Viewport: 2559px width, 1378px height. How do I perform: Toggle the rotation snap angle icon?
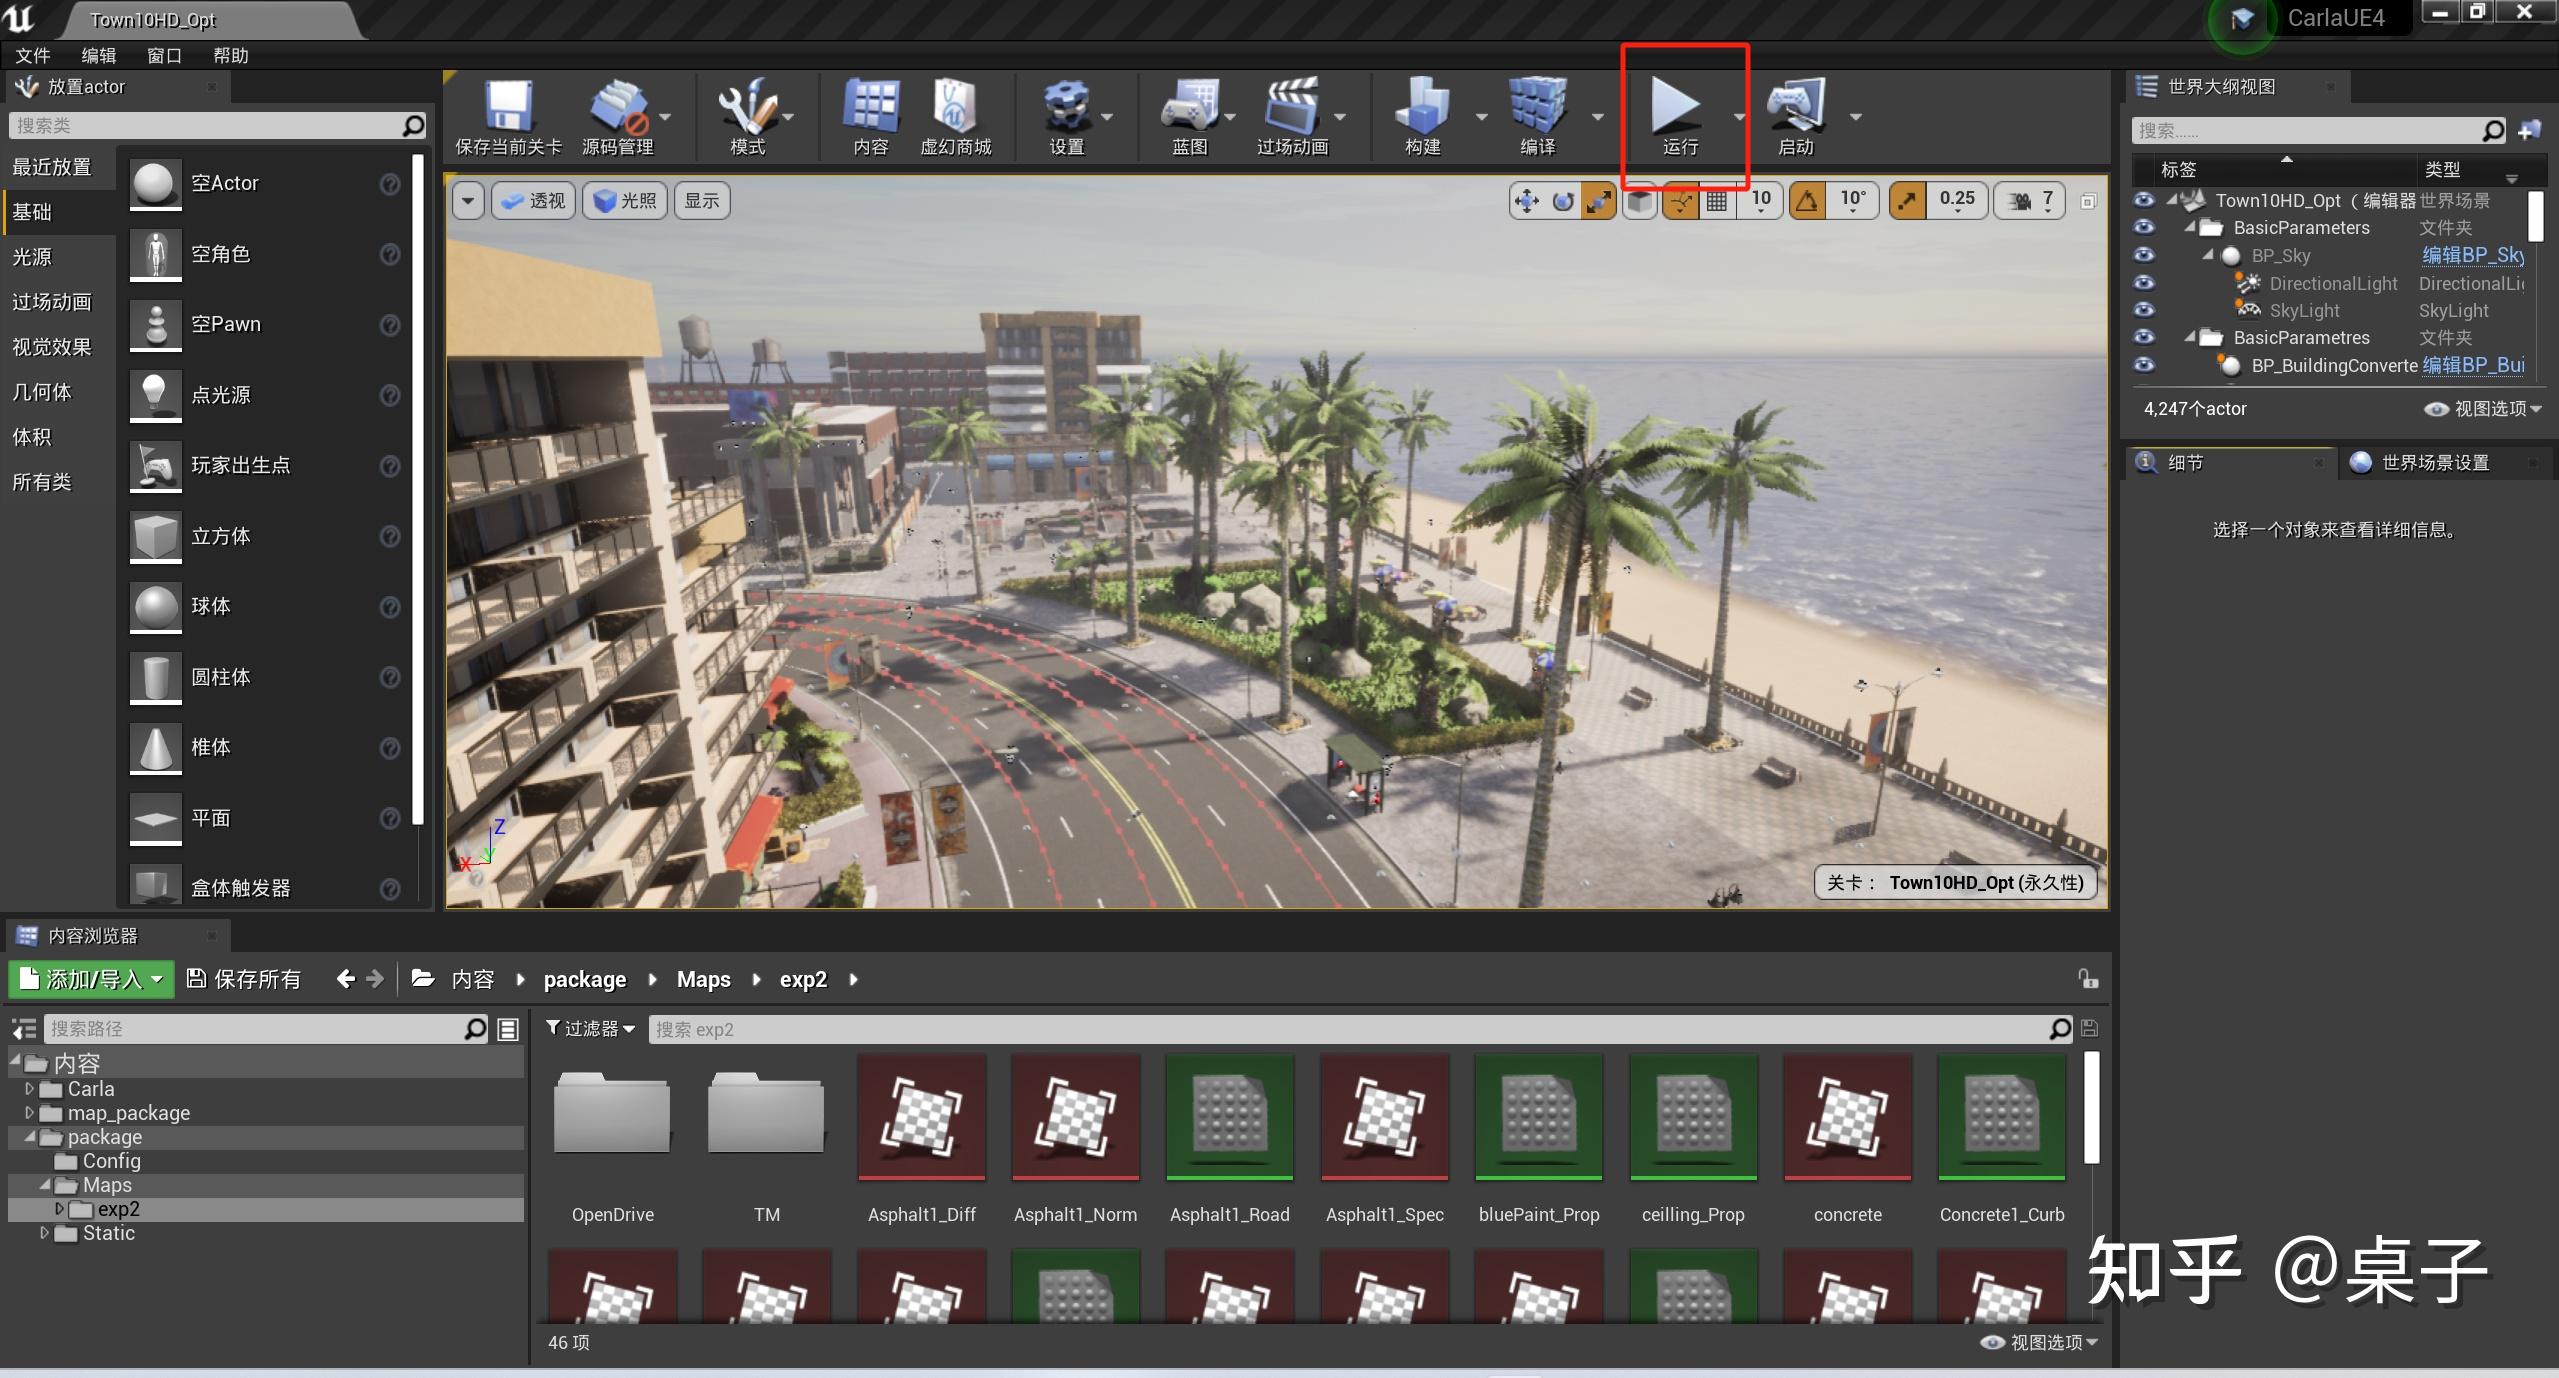(1807, 201)
